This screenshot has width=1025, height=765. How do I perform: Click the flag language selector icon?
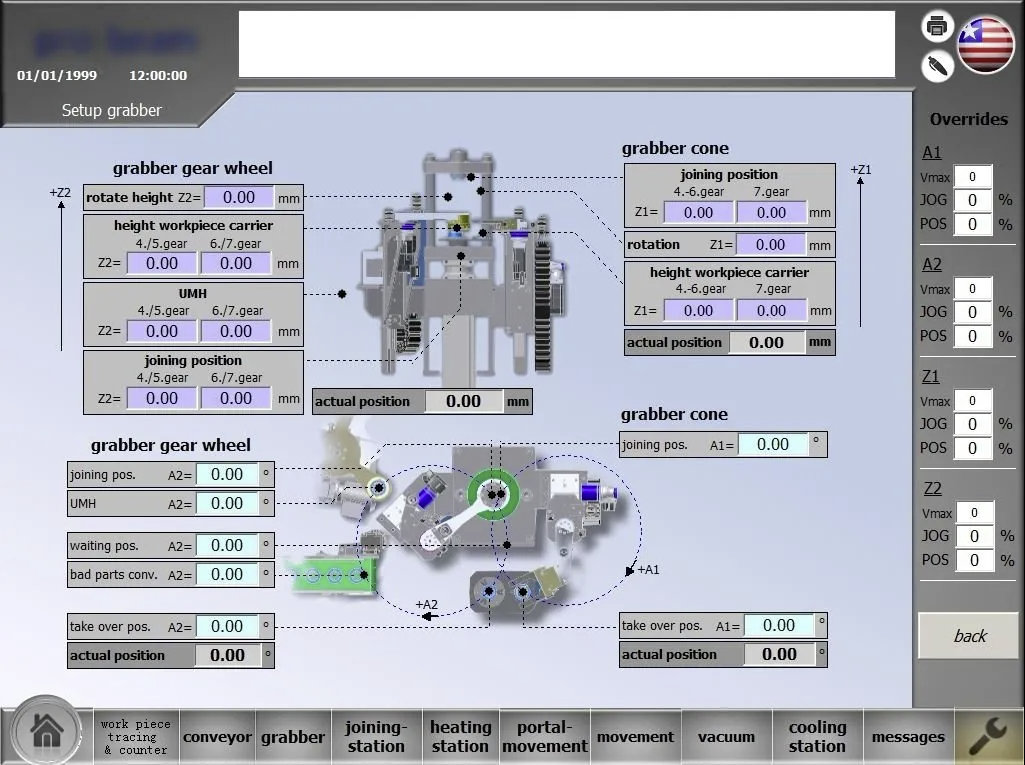(986, 45)
